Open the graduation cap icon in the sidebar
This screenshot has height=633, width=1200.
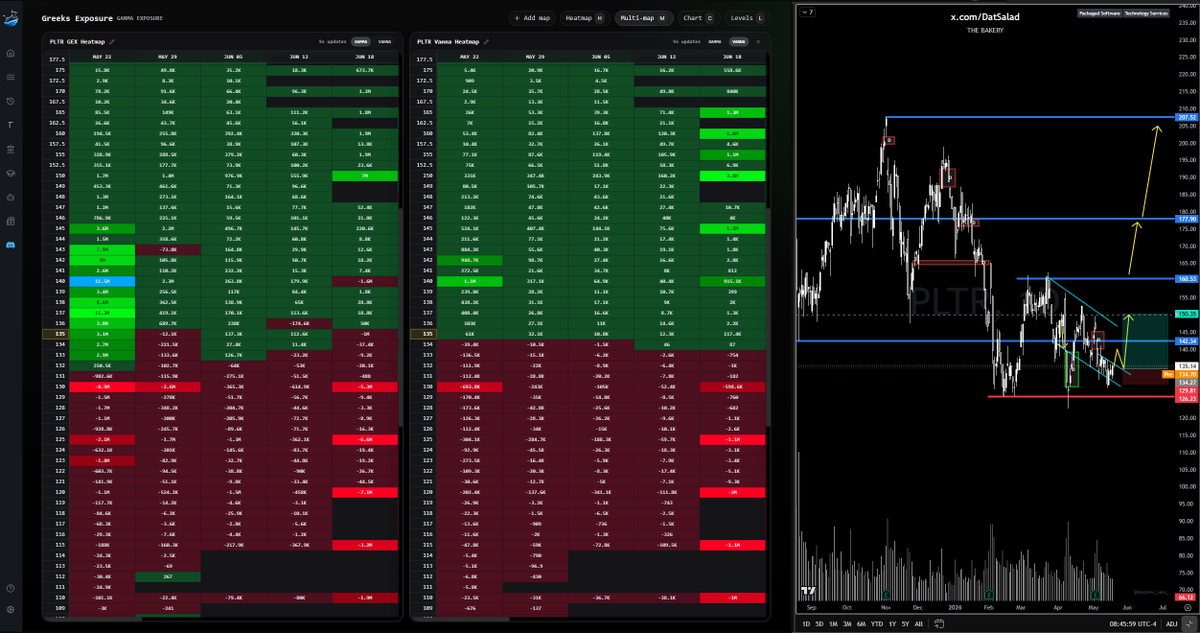click(x=9, y=173)
